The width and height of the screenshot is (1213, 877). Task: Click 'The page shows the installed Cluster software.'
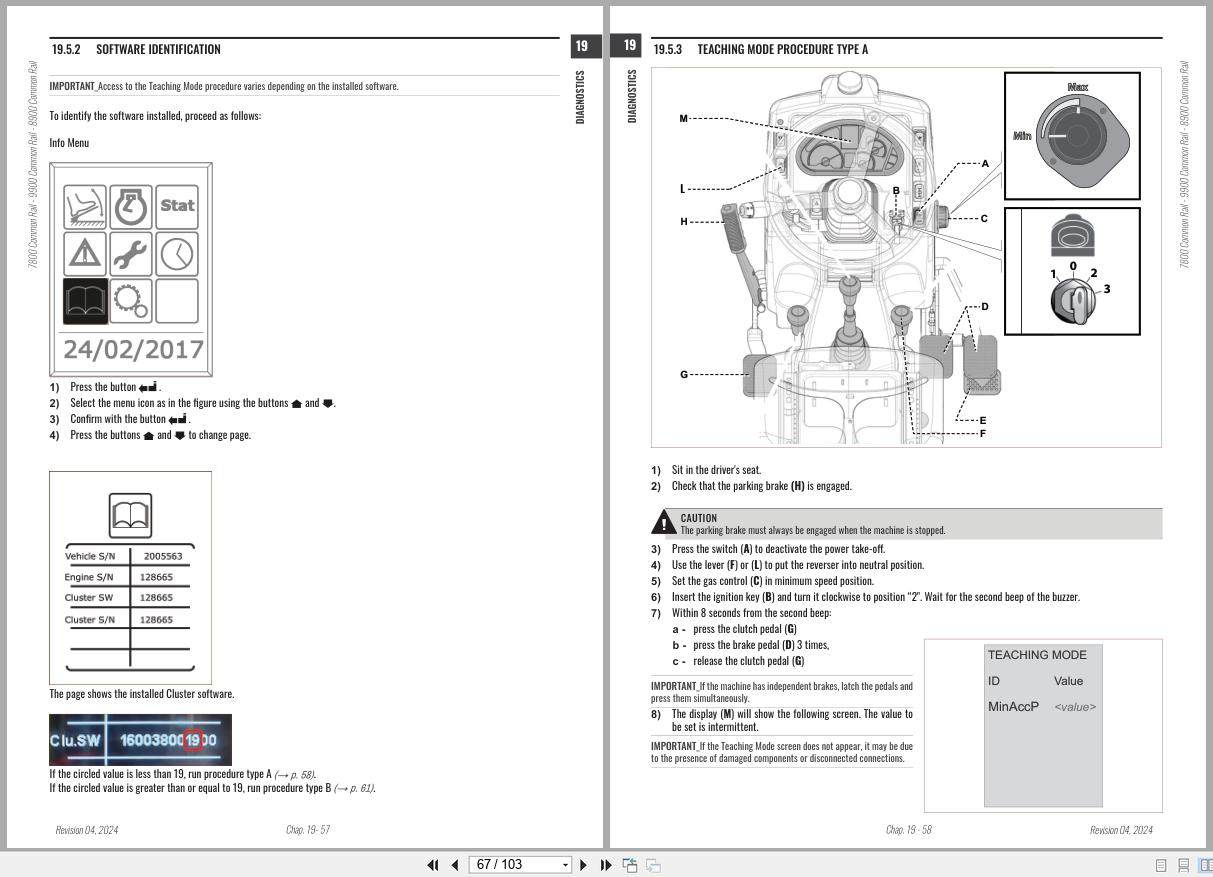(142, 694)
